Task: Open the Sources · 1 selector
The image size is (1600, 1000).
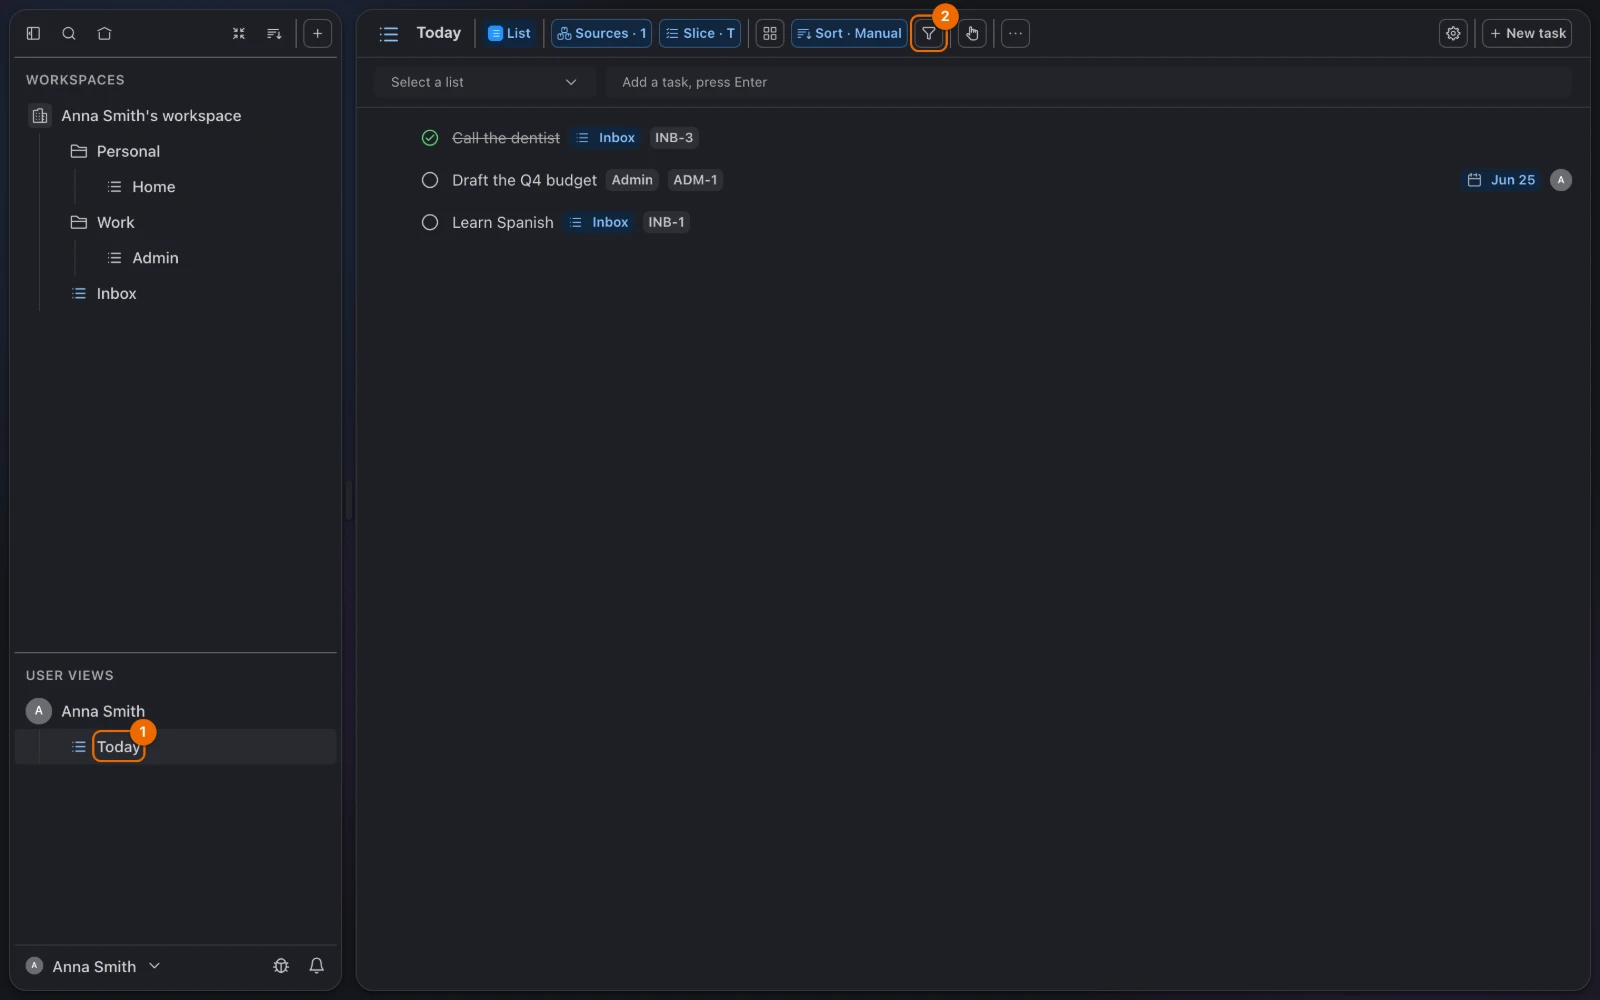Action: [x=601, y=33]
